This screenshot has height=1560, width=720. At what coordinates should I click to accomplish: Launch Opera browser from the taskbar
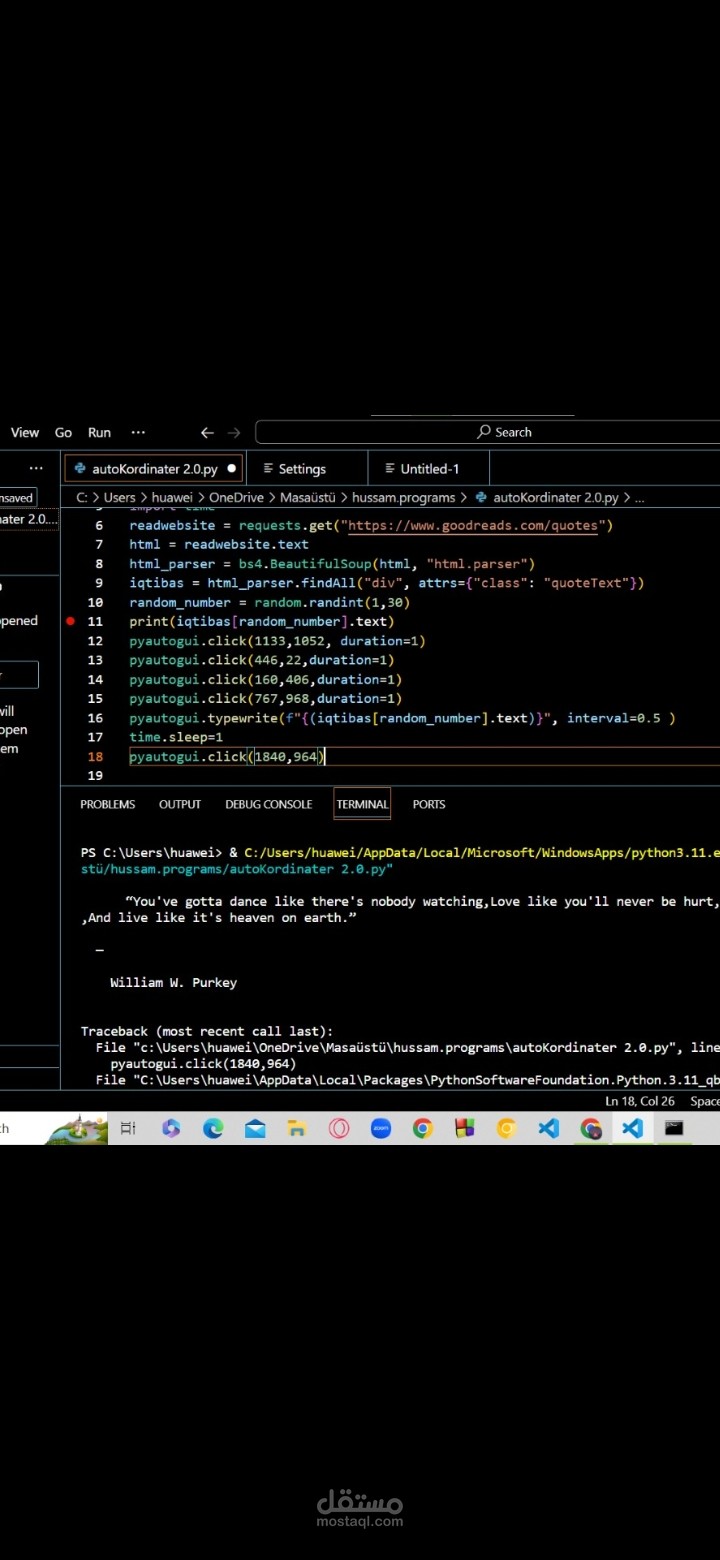[339, 1128]
